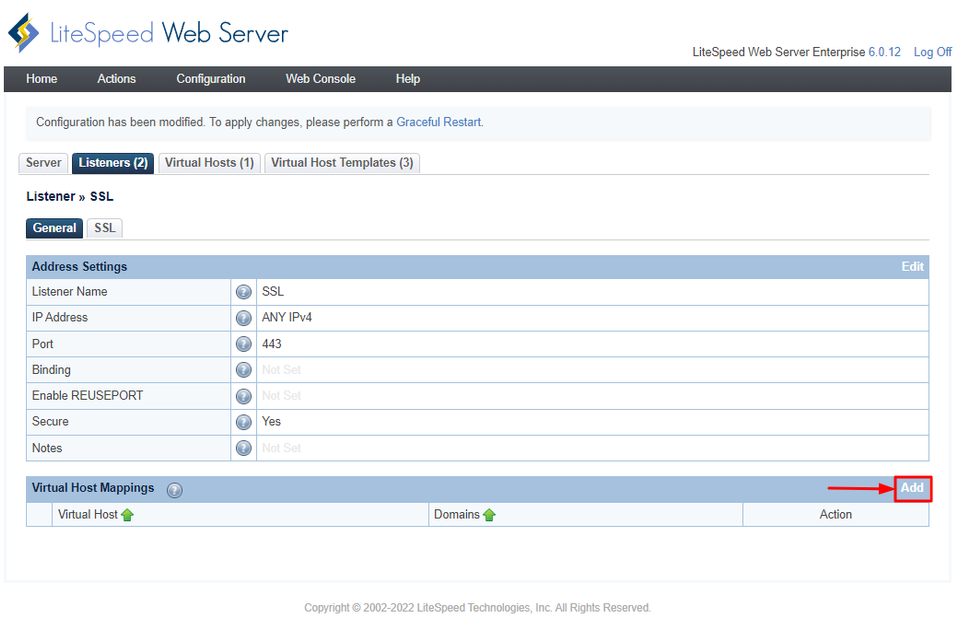Image resolution: width=960 pixels, height=618 pixels.
Task: Open help icon beside Virtual Host Mappings
Action: point(174,489)
